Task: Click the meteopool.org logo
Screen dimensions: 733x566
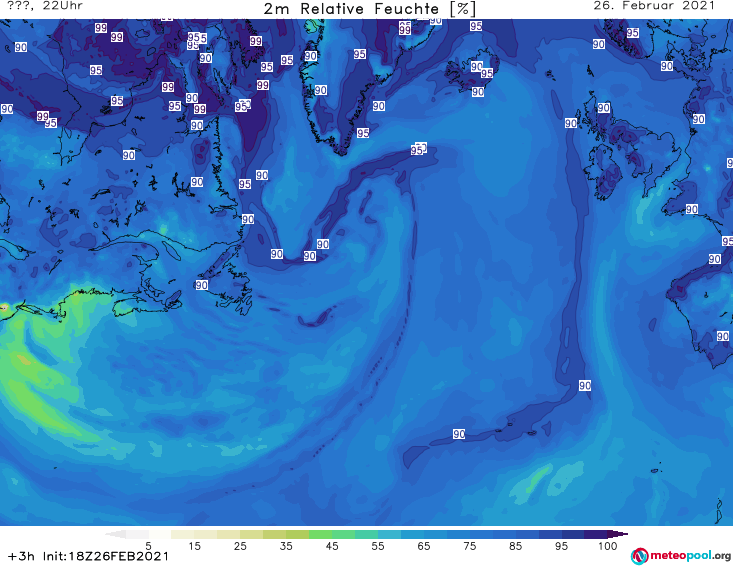Action: point(681,556)
